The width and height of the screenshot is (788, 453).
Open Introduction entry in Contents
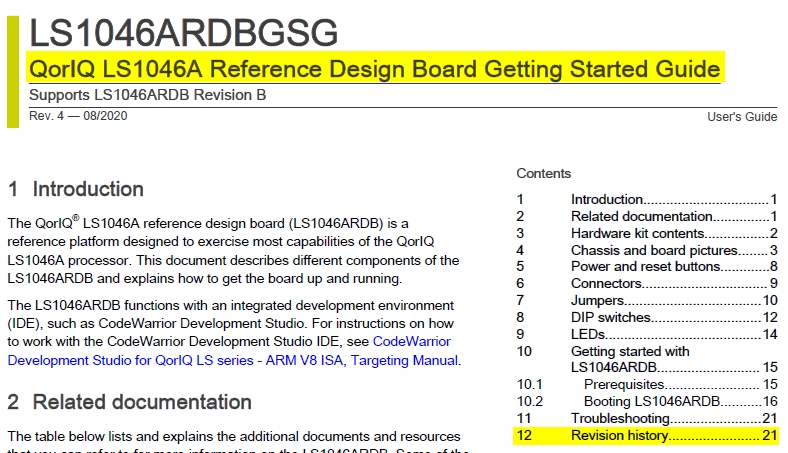pos(647,200)
